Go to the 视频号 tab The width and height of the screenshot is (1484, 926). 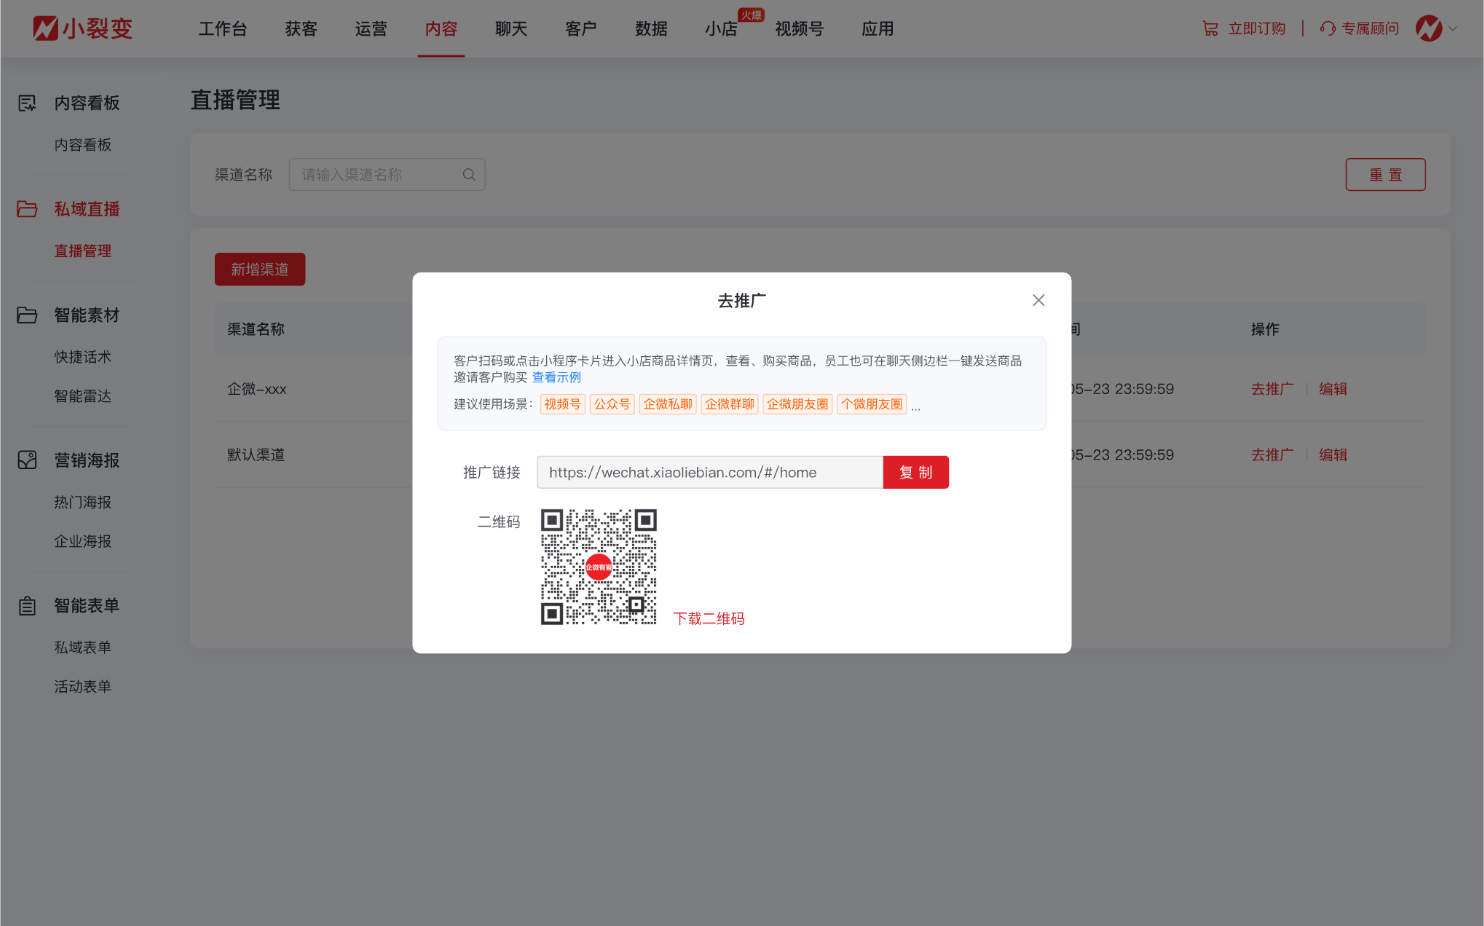coord(799,29)
